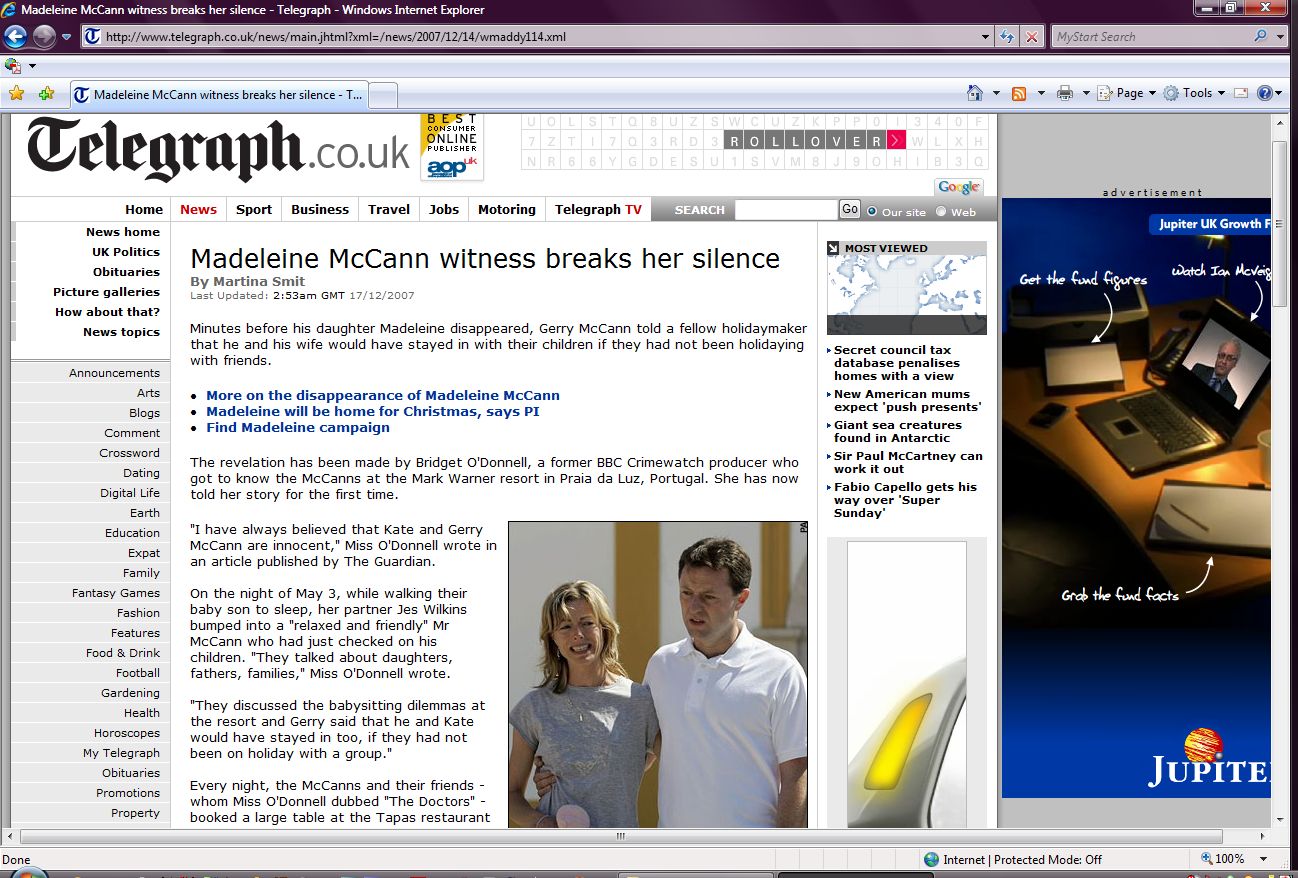The image size is (1298, 878).
Task: Select the 'Web' search radio button
Action: click(941, 211)
